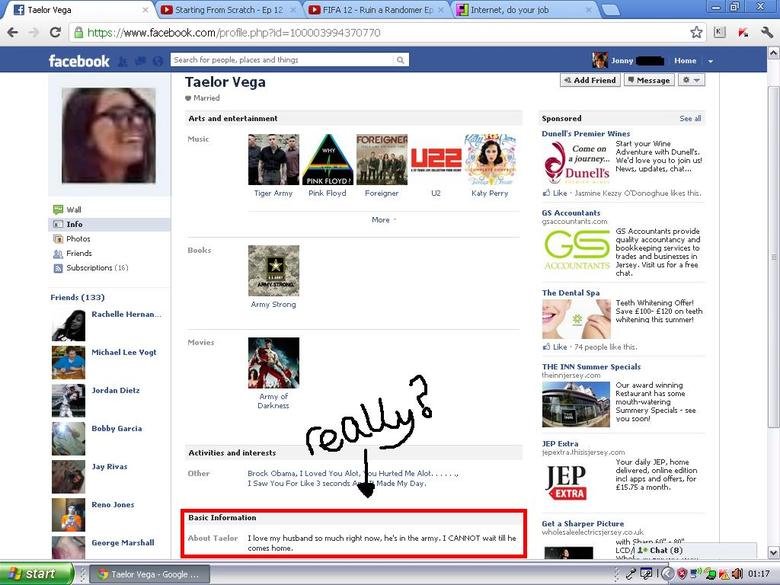Select Taelor Vega Chrome taskbar button
This screenshot has height=585, width=780.
150,575
